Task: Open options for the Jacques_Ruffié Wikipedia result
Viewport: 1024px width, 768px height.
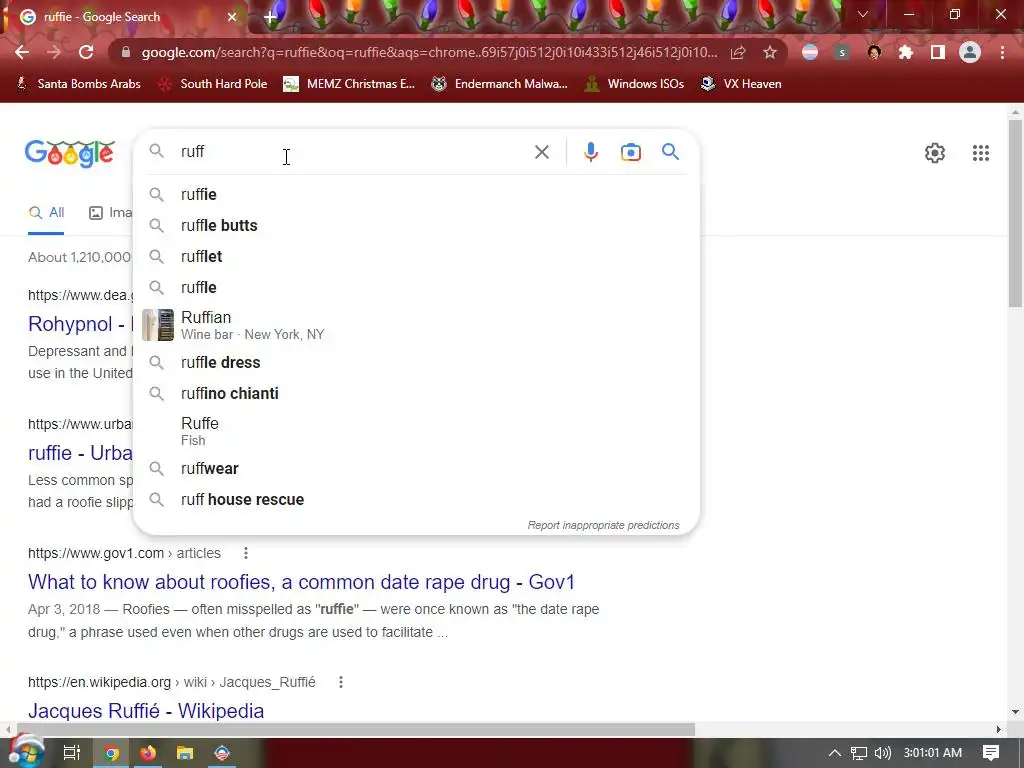Action: click(x=340, y=682)
